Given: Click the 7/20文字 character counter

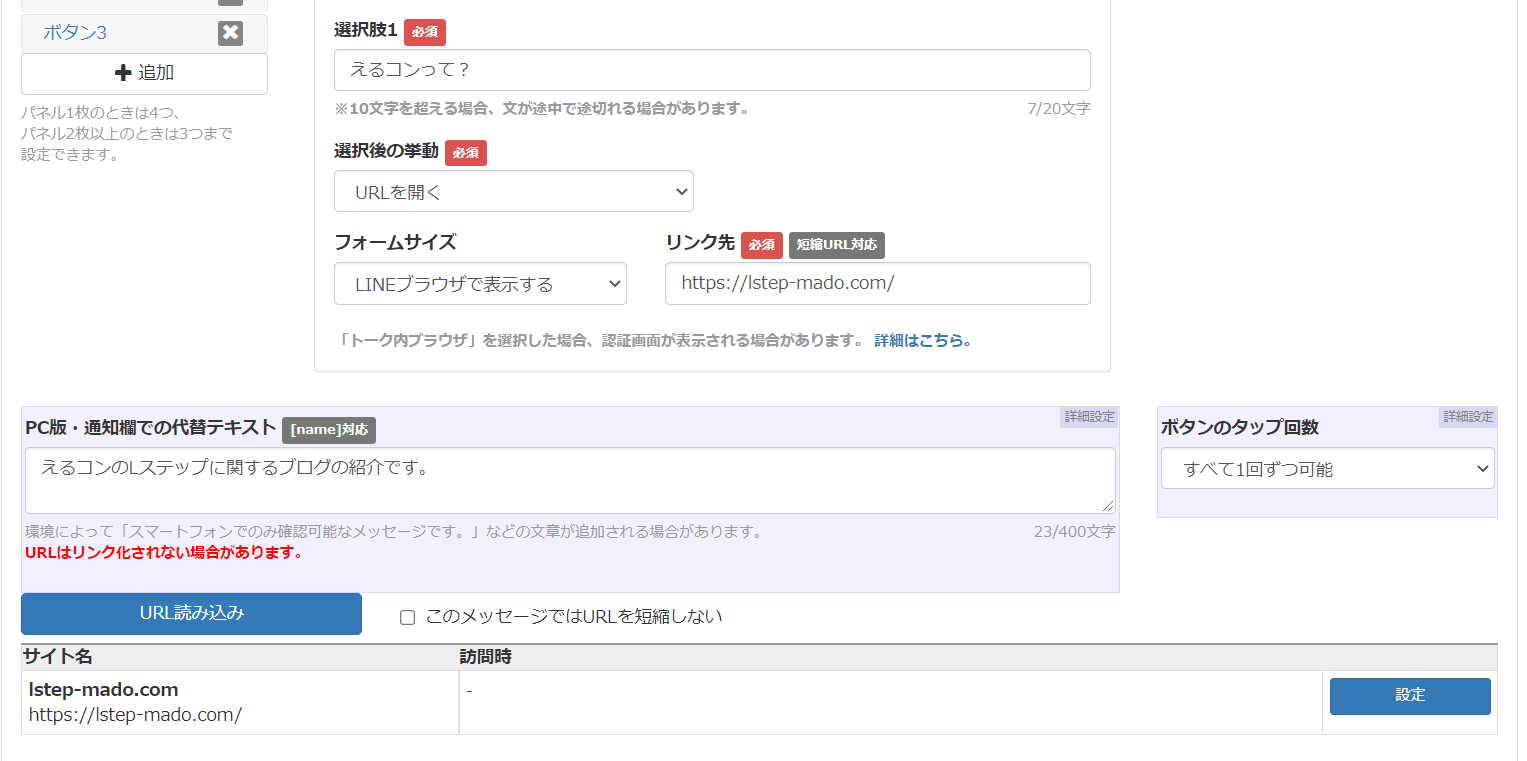Looking at the screenshot, I should pos(1058,108).
